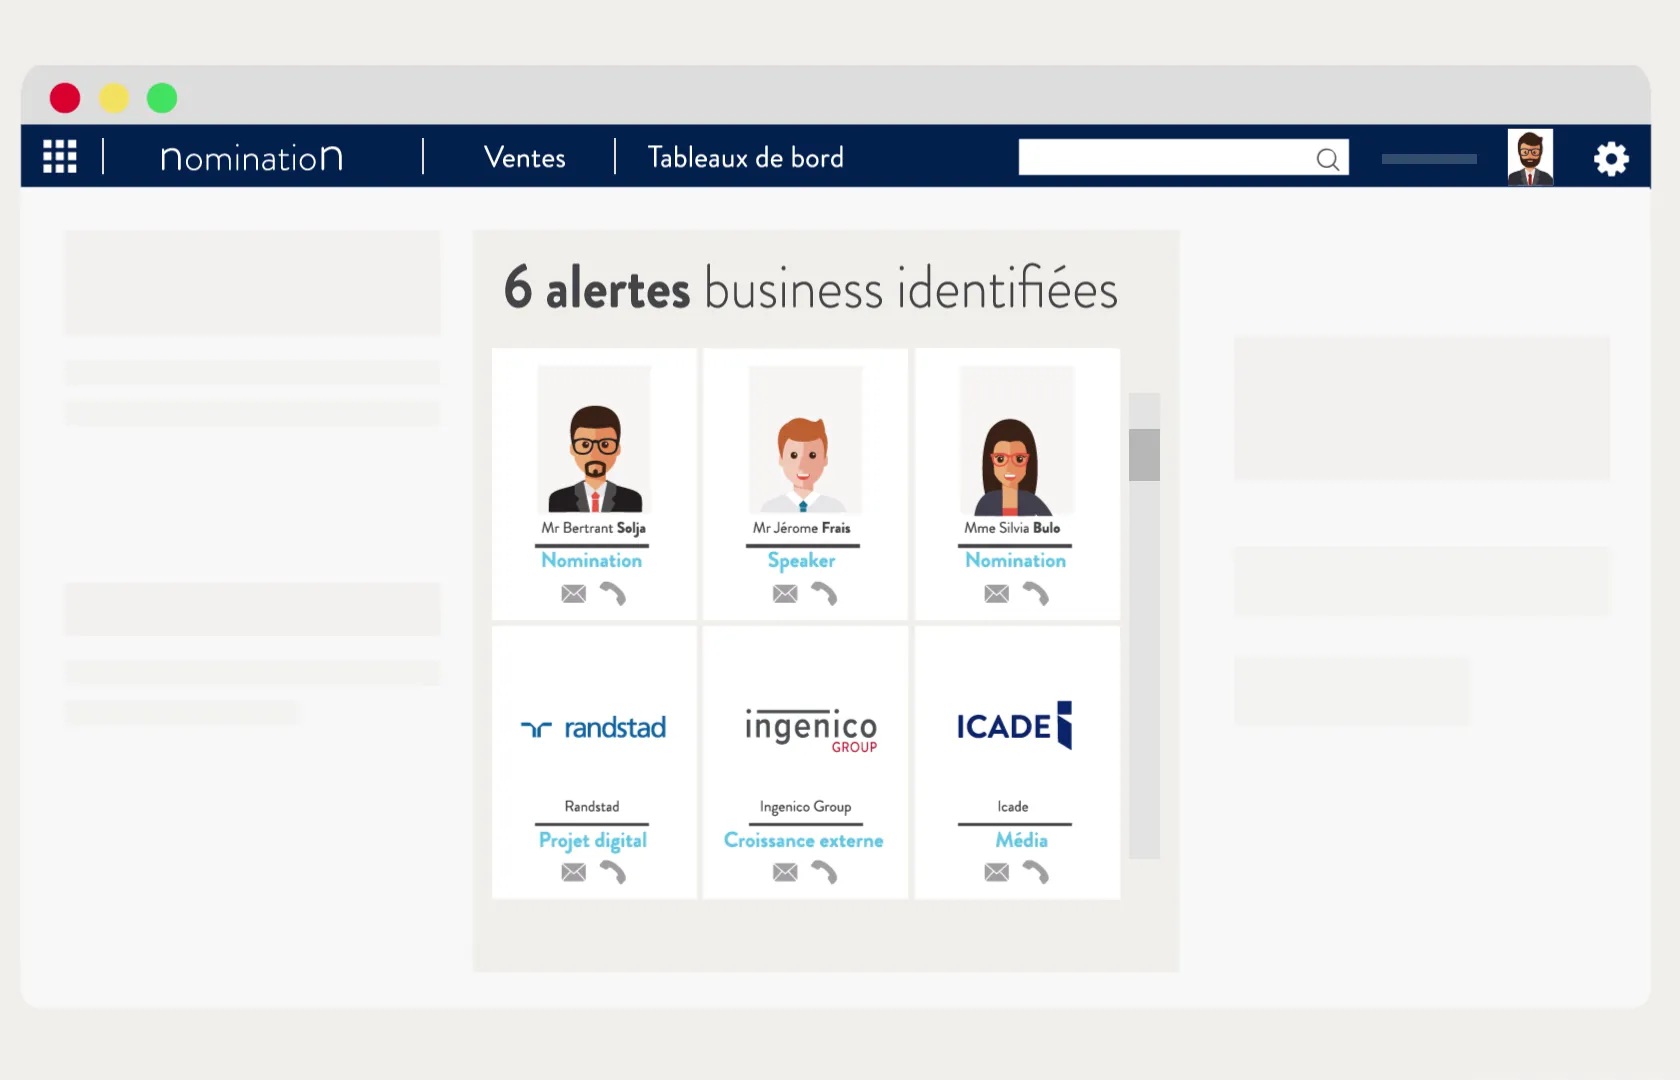Call Mme Silvia Bulo via phone icon

tap(1036, 594)
